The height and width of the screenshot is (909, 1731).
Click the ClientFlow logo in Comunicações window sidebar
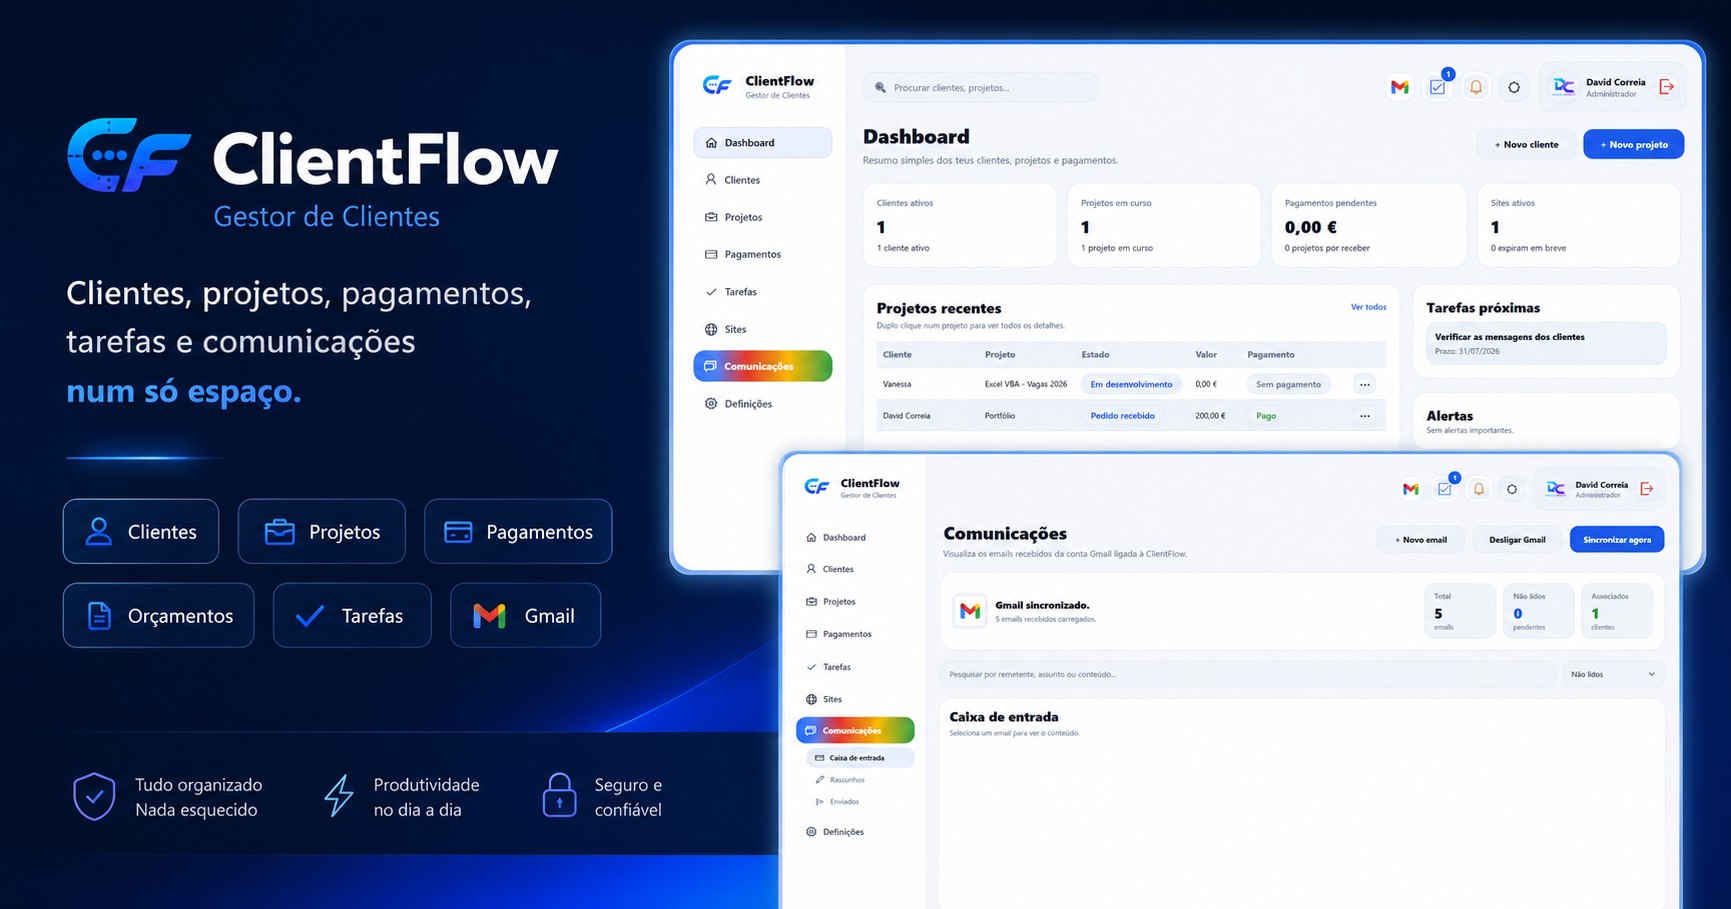click(x=817, y=487)
